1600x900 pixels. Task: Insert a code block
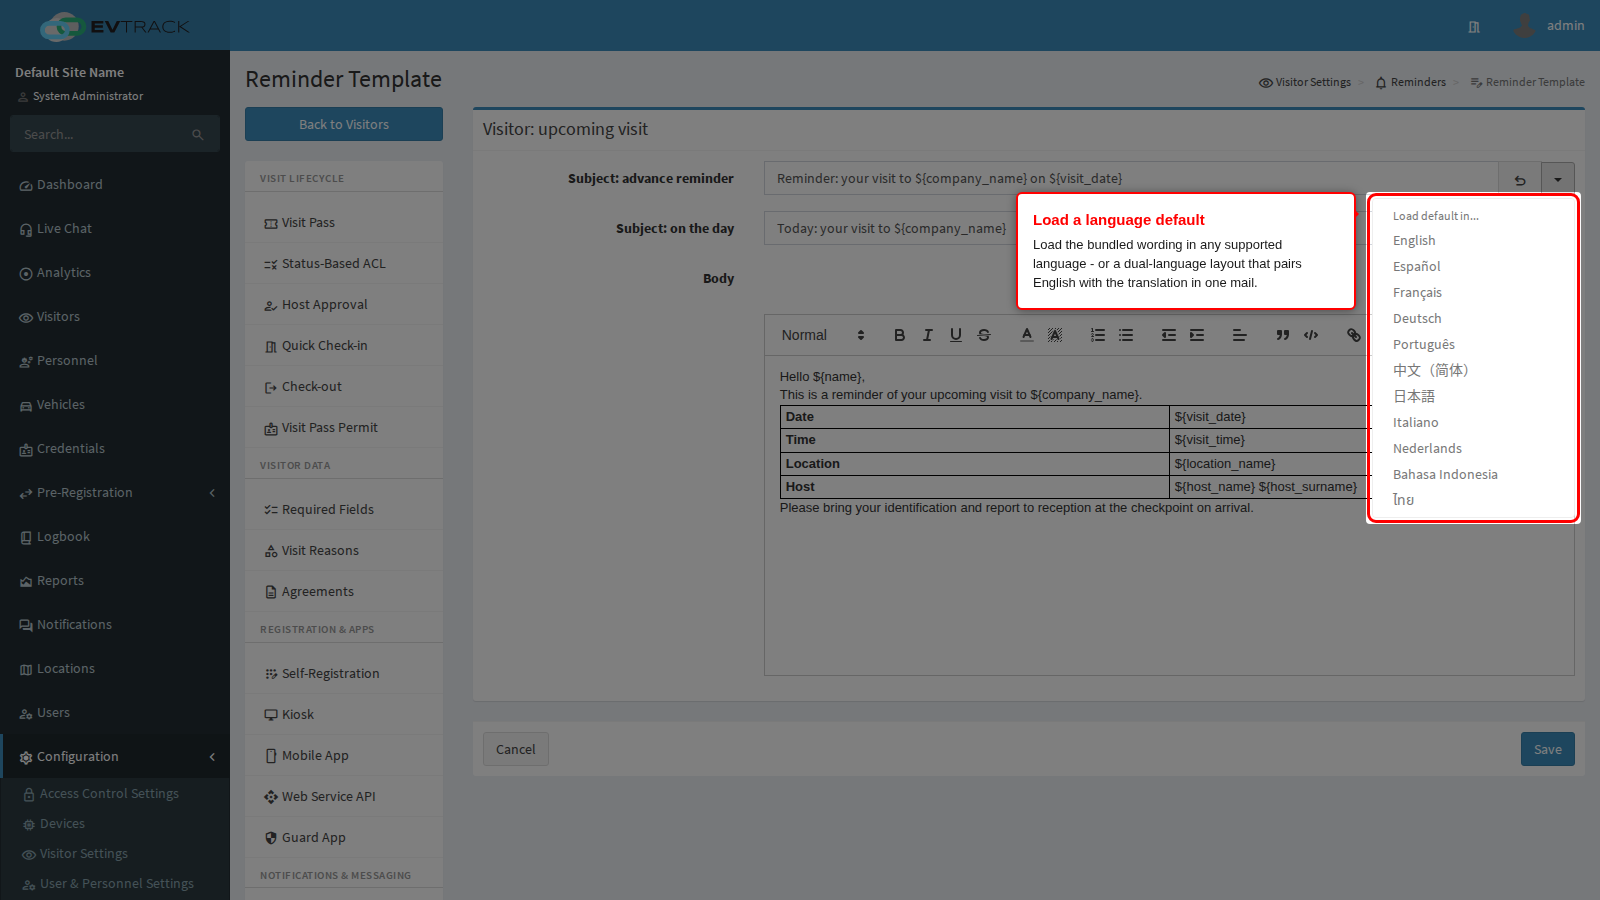tap(1310, 335)
